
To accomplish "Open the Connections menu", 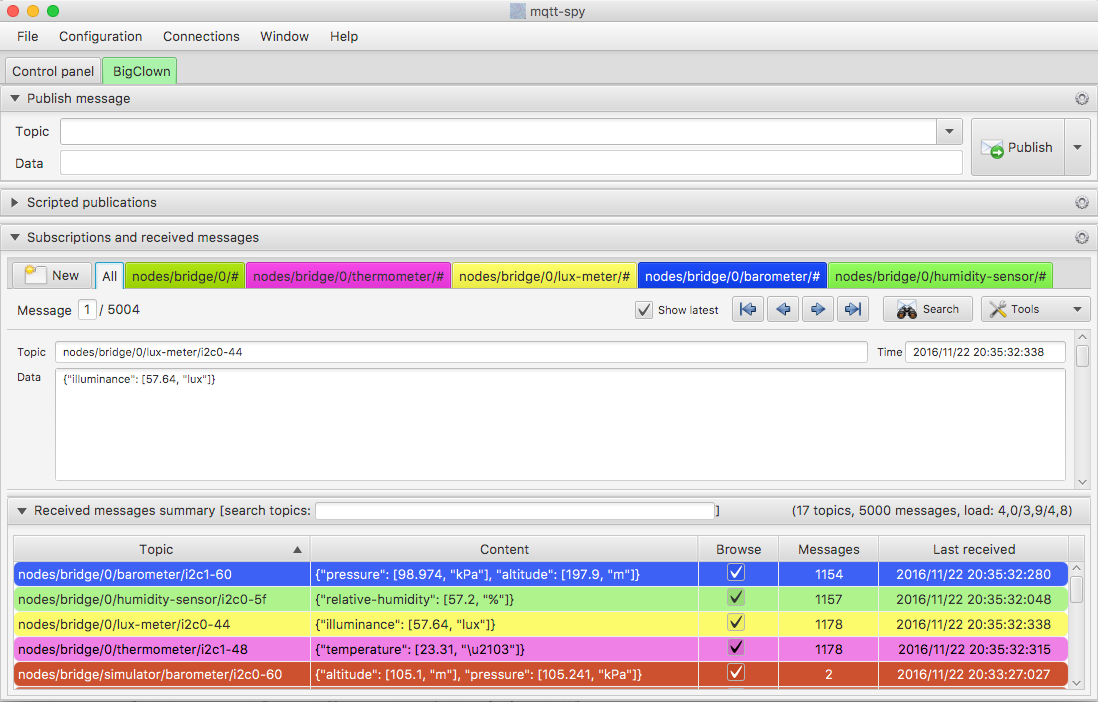I will (x=201, y=36).
